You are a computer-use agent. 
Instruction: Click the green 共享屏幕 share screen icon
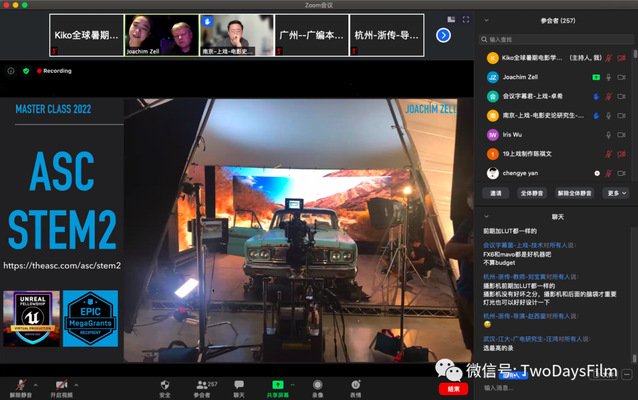point(277,384)
